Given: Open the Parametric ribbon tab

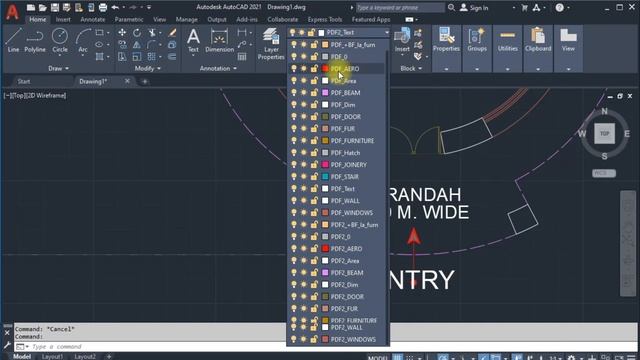Looking at the screenshot, I should [129, 19].
